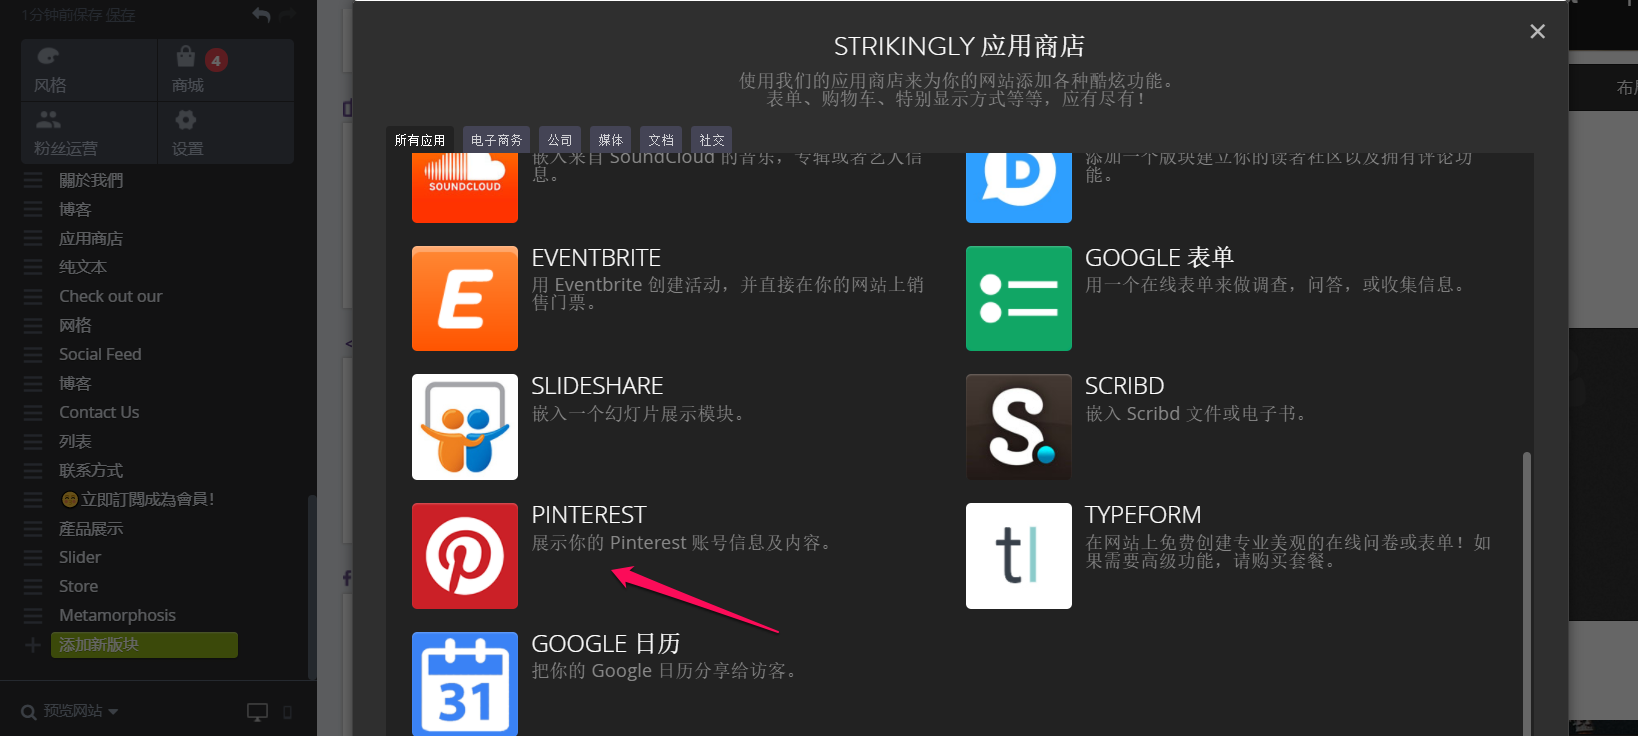Select the Social Feed section
This screenshot has height=736, width=1638.
tap(100, 354)
